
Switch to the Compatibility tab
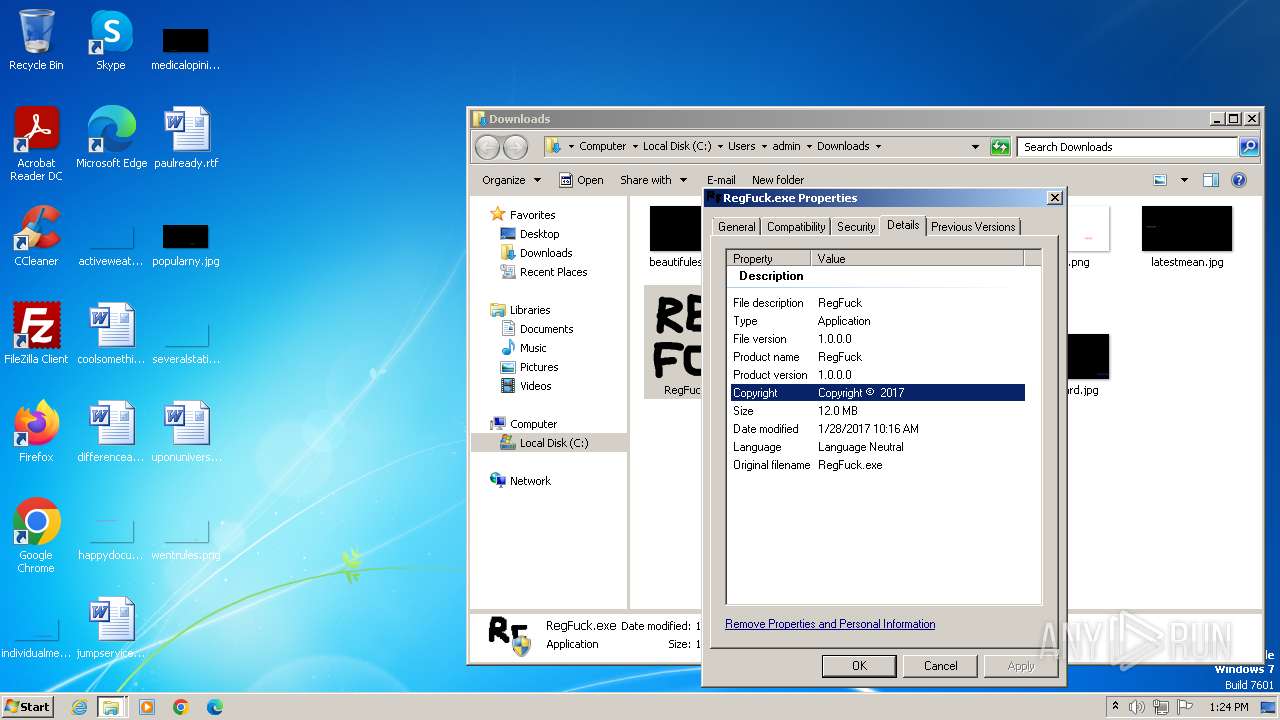[x=796, y=227]
